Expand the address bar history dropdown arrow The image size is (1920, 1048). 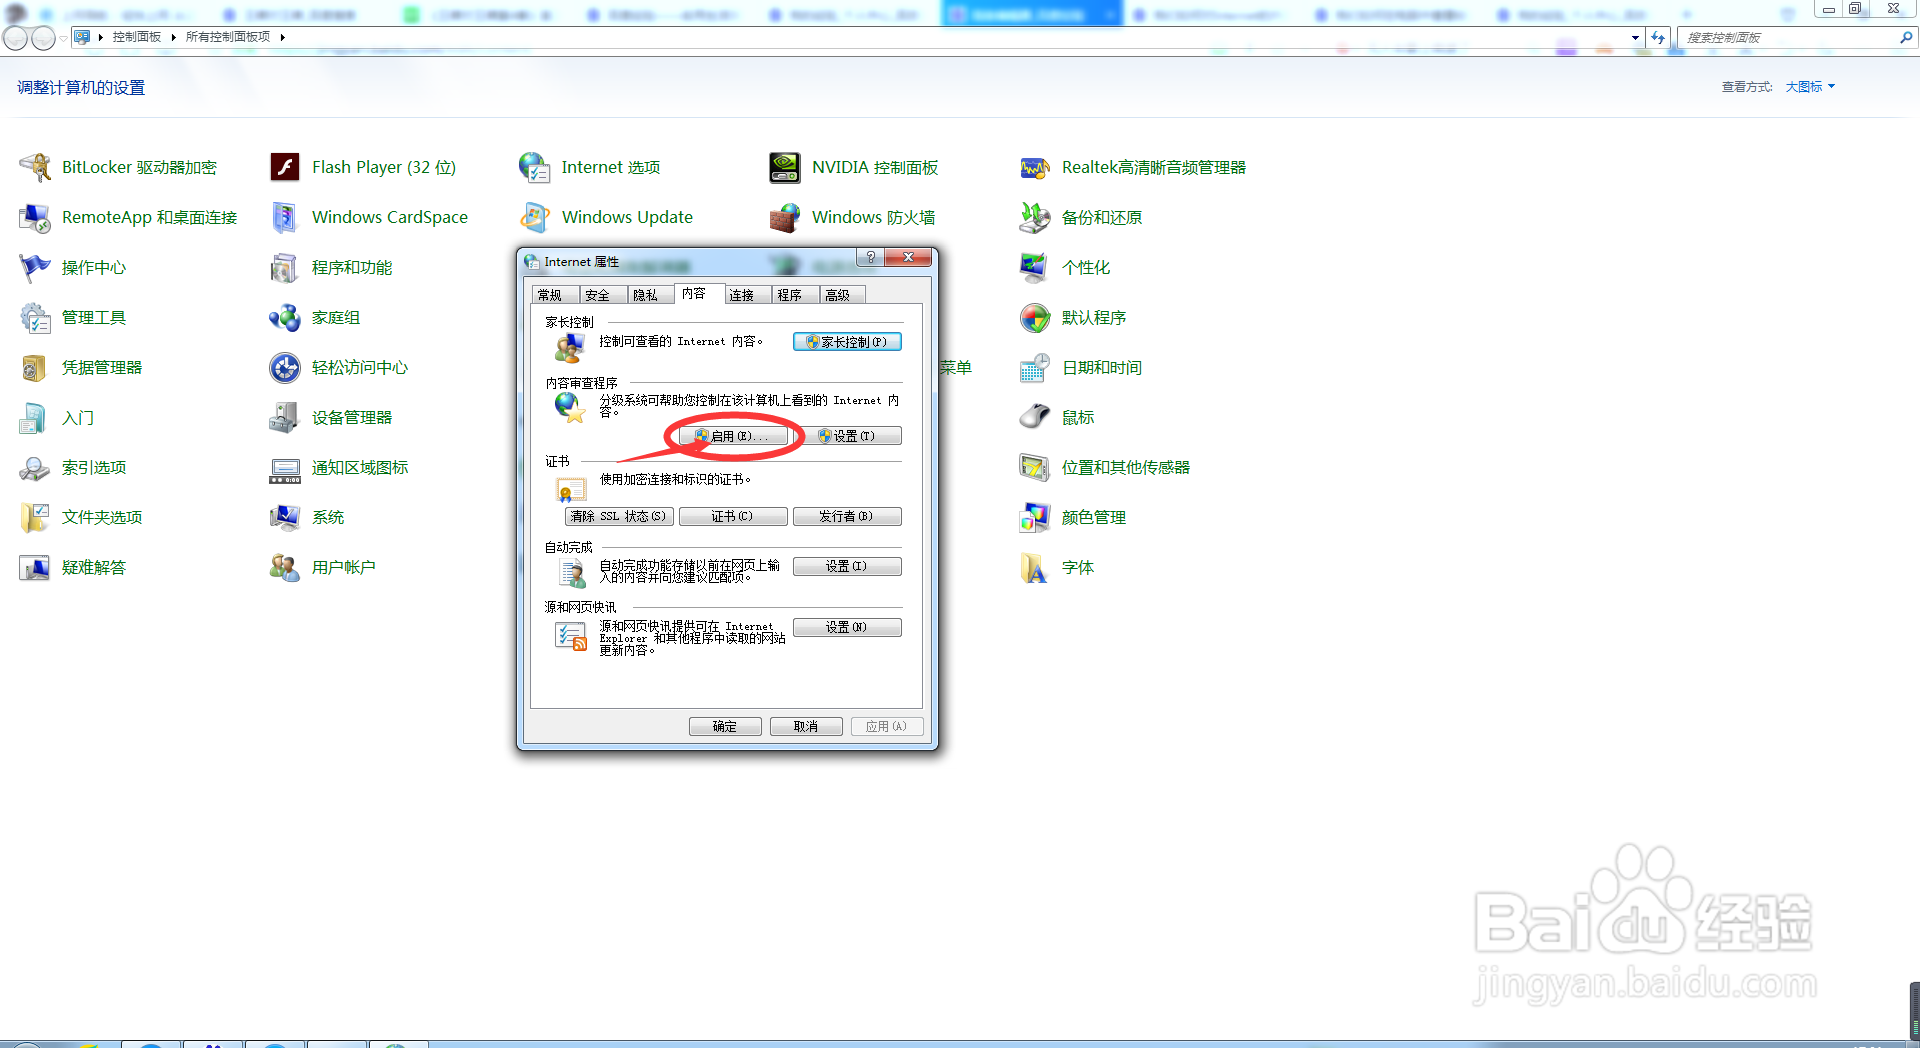(x=1635, y=37)
